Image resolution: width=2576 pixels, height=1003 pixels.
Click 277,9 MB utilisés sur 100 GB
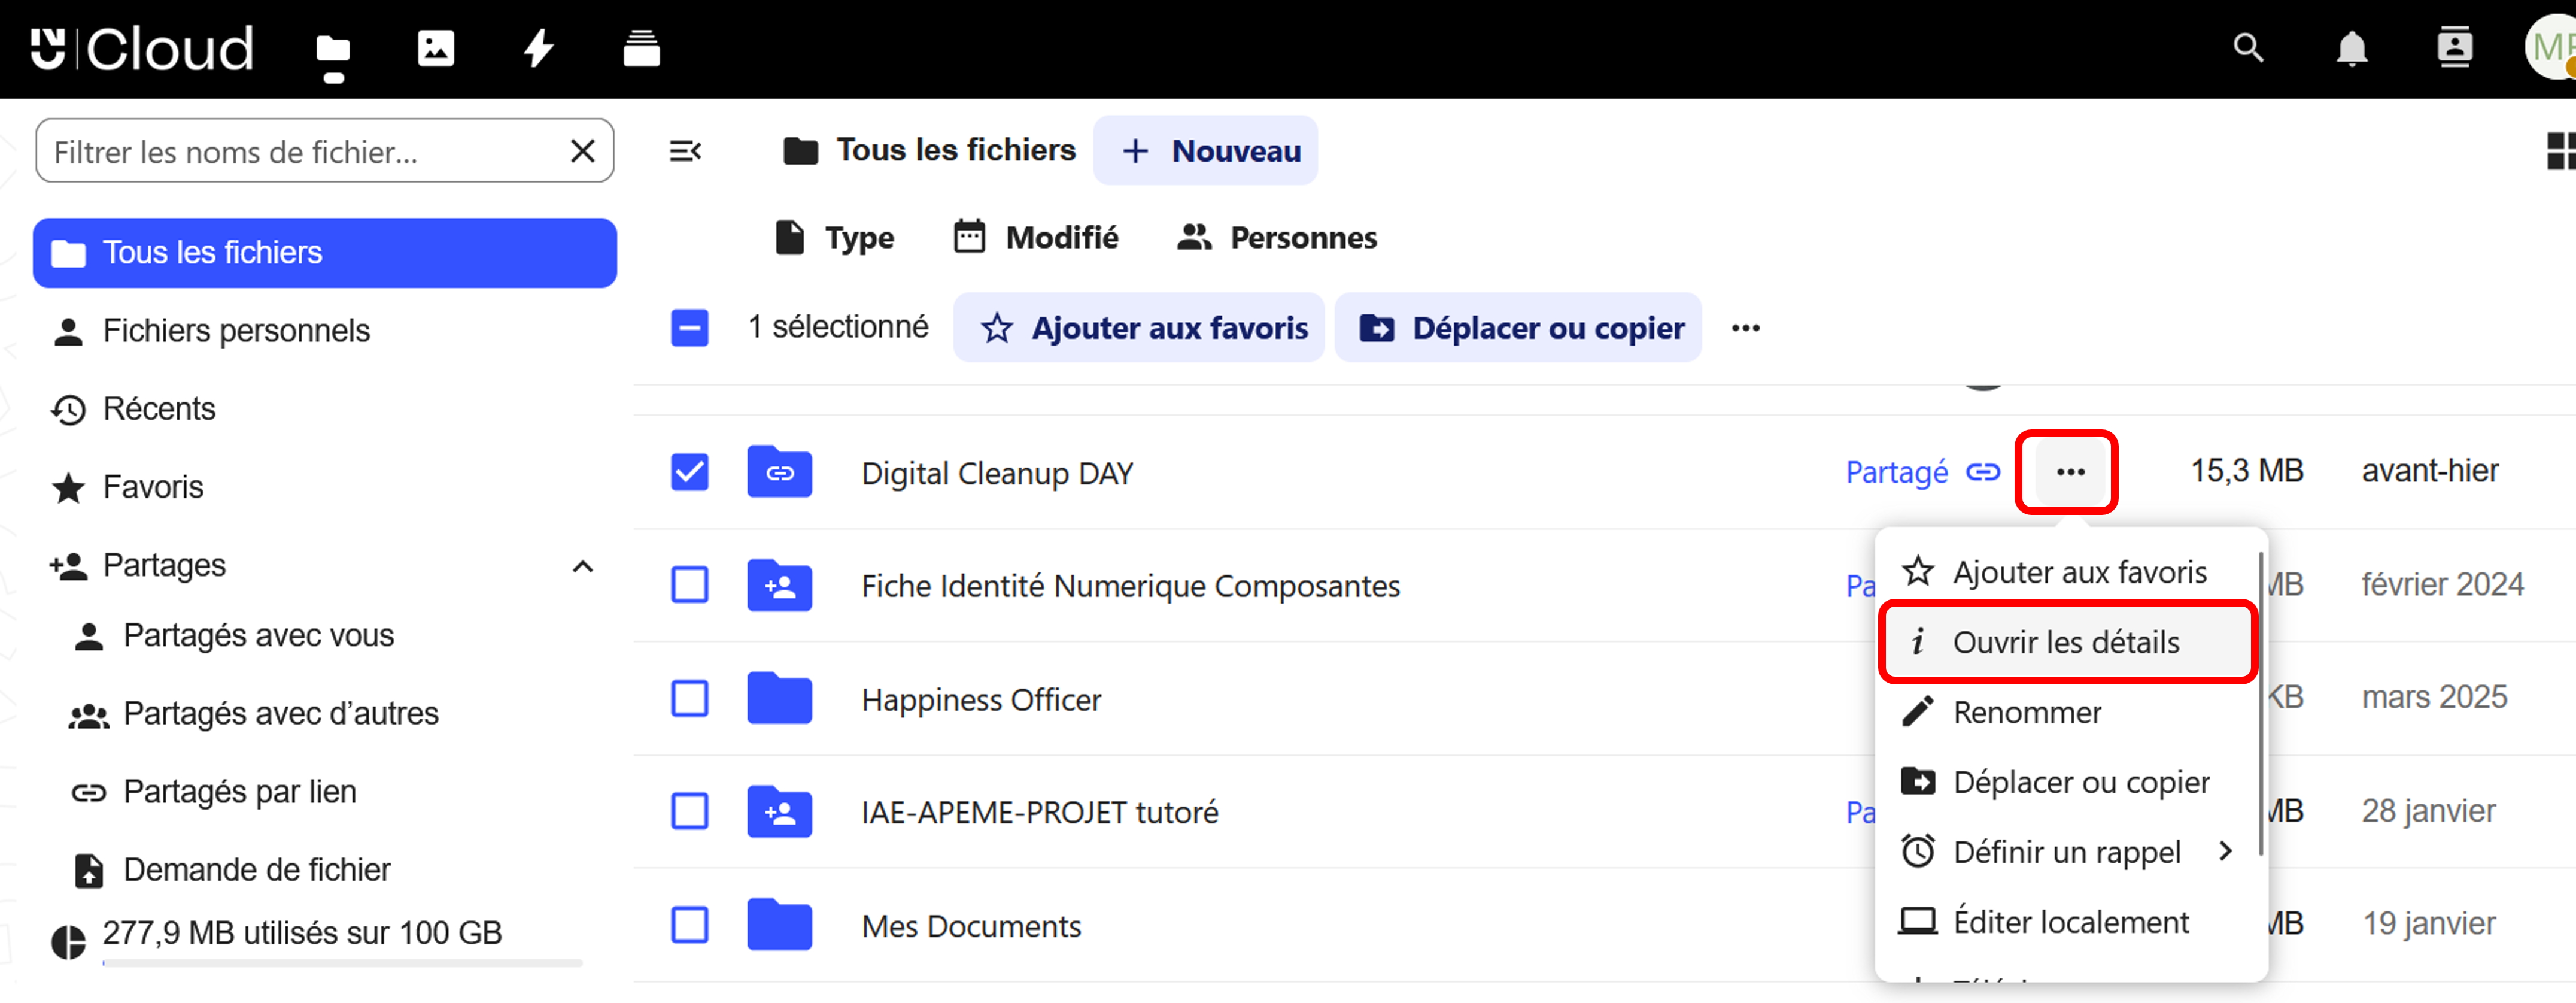(x=302, y=933)
